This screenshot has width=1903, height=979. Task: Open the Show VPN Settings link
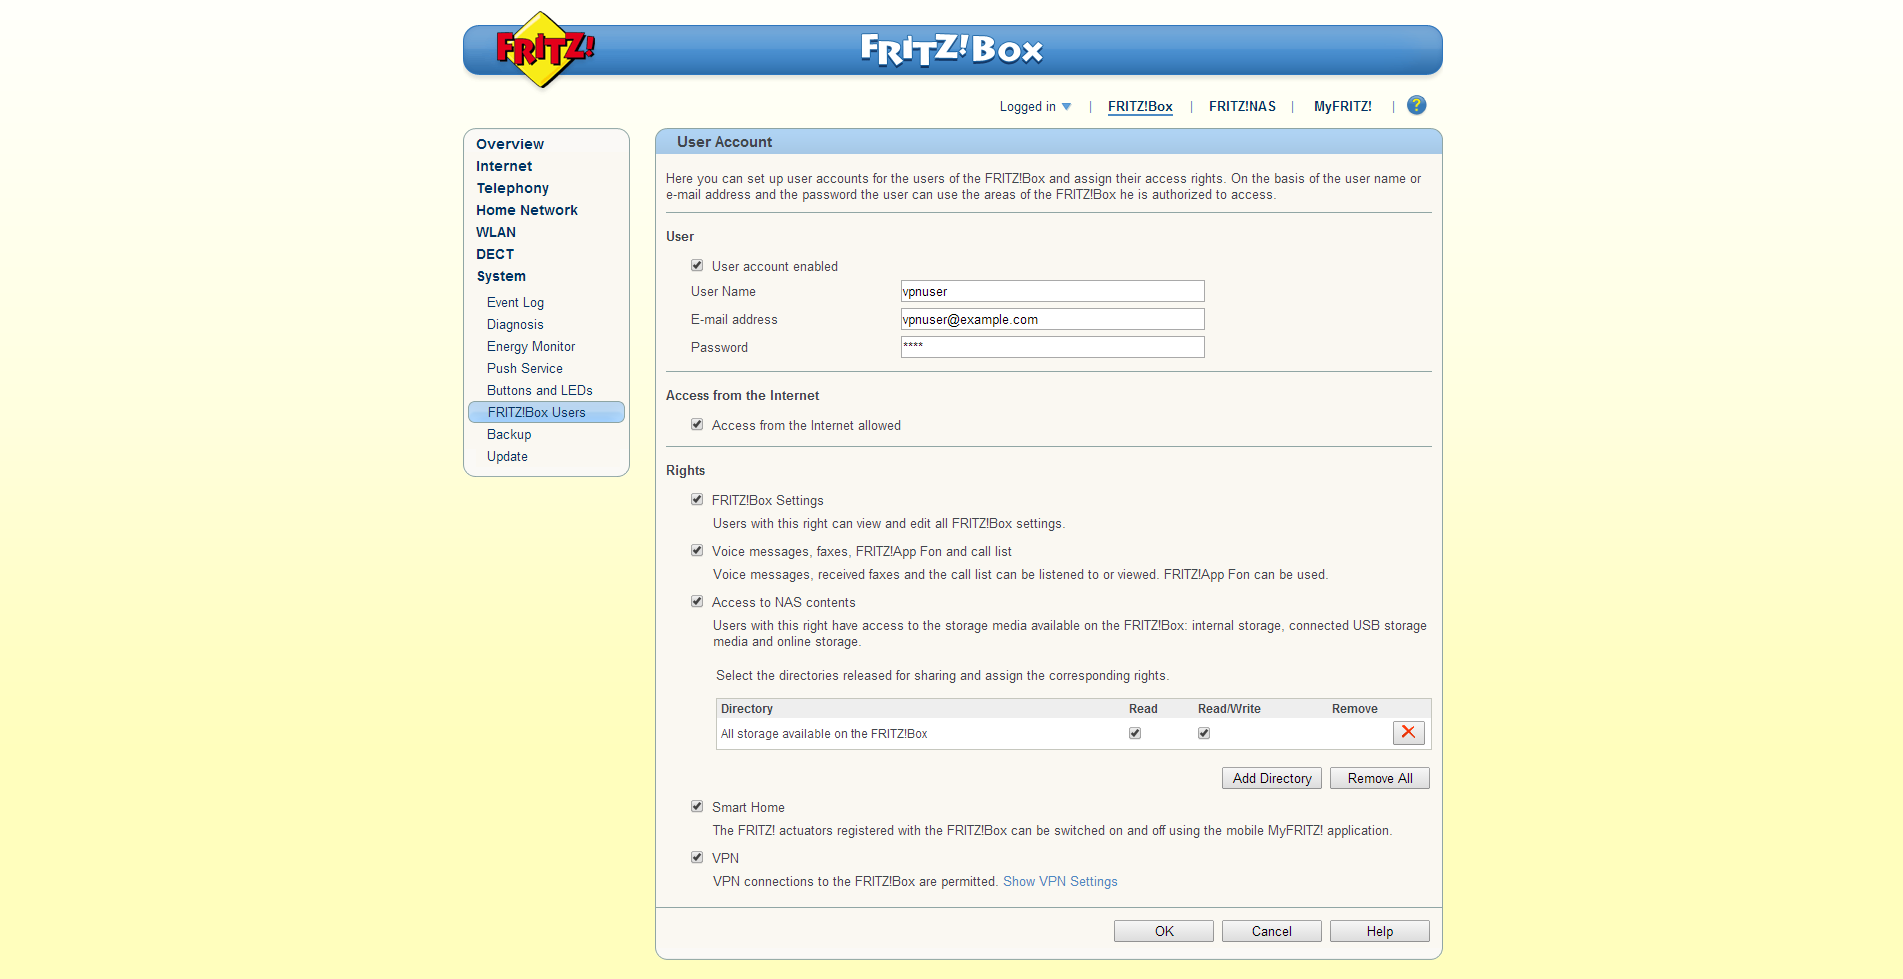click(1060, 881)
